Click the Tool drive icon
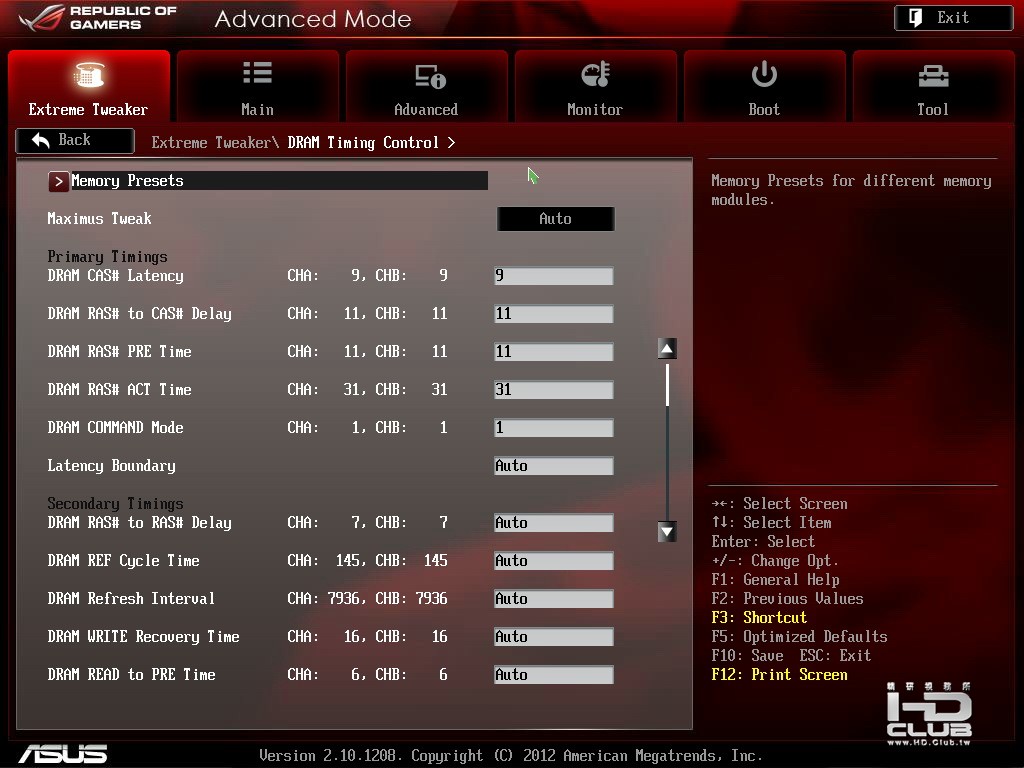 pos(933,76)
